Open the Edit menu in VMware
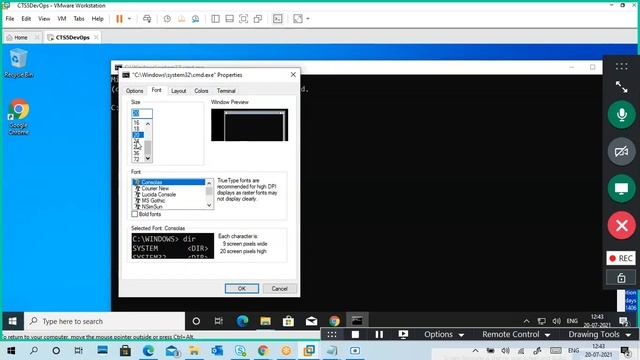 [x=26, y=19]
